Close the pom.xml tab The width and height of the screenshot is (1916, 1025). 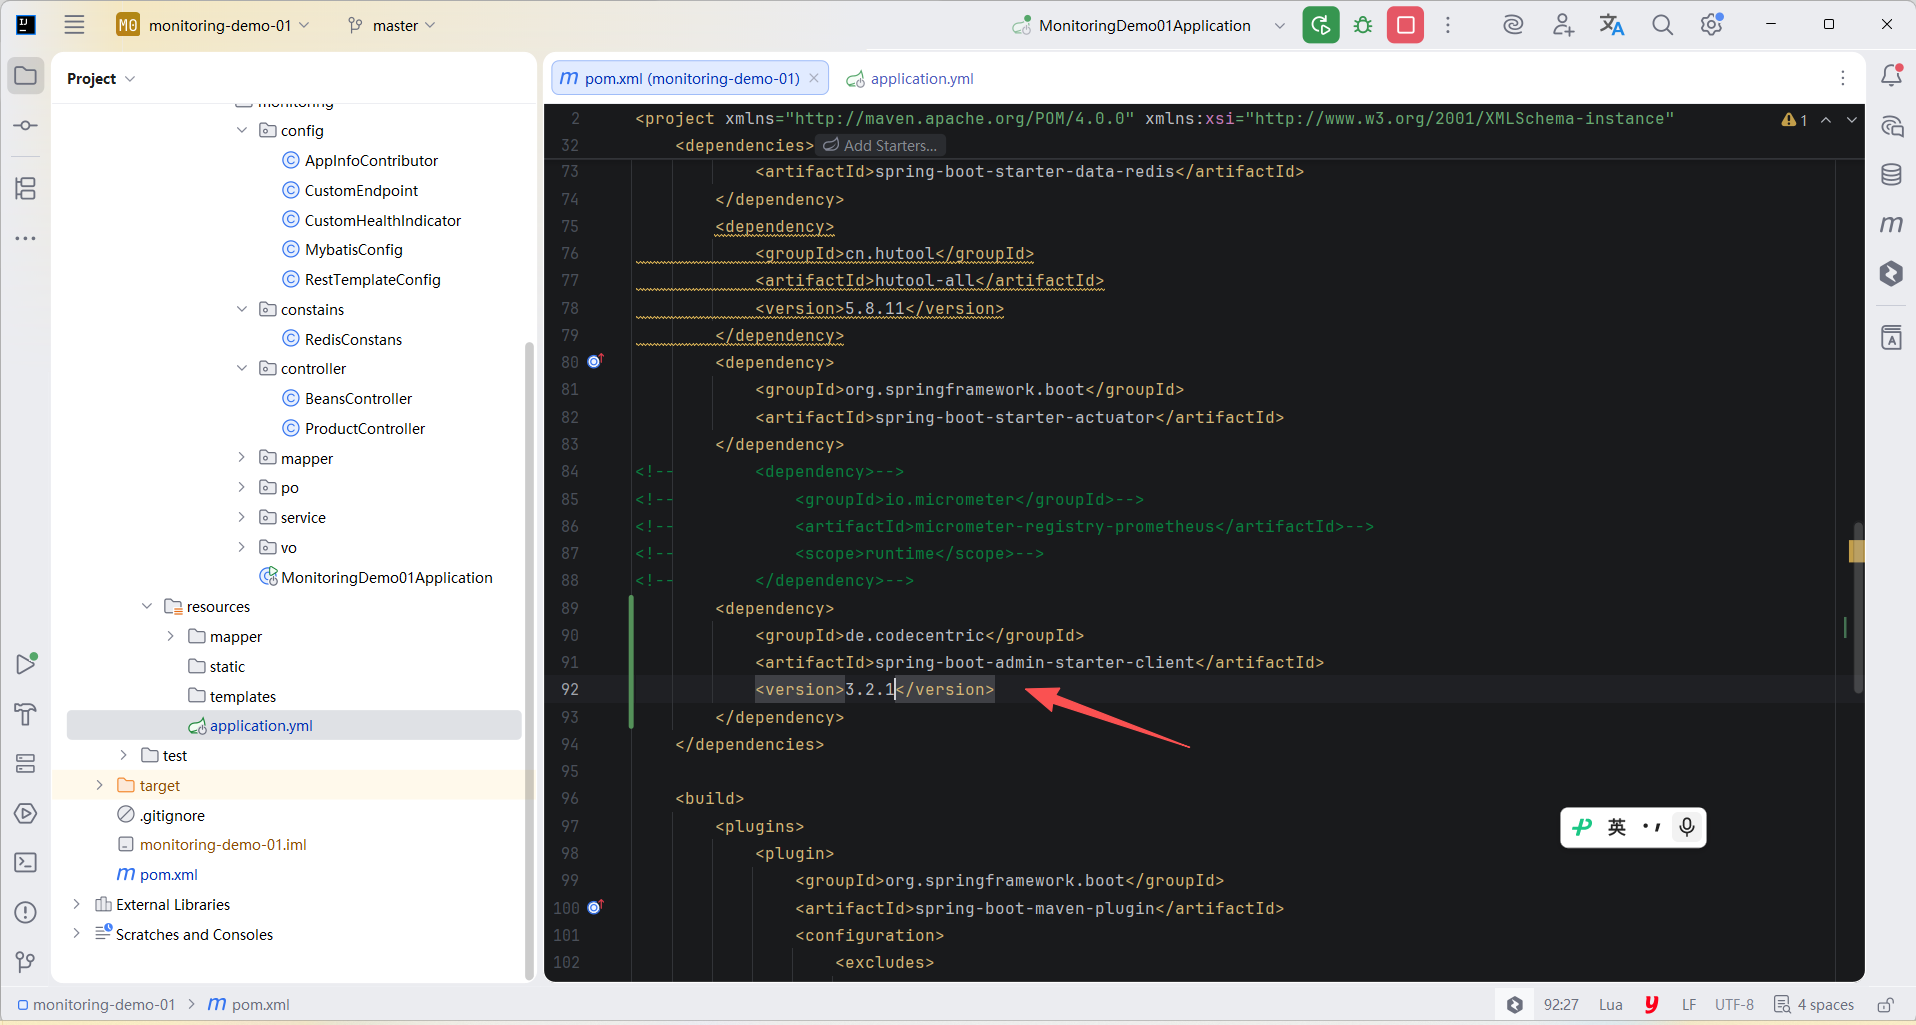[814, 78]
